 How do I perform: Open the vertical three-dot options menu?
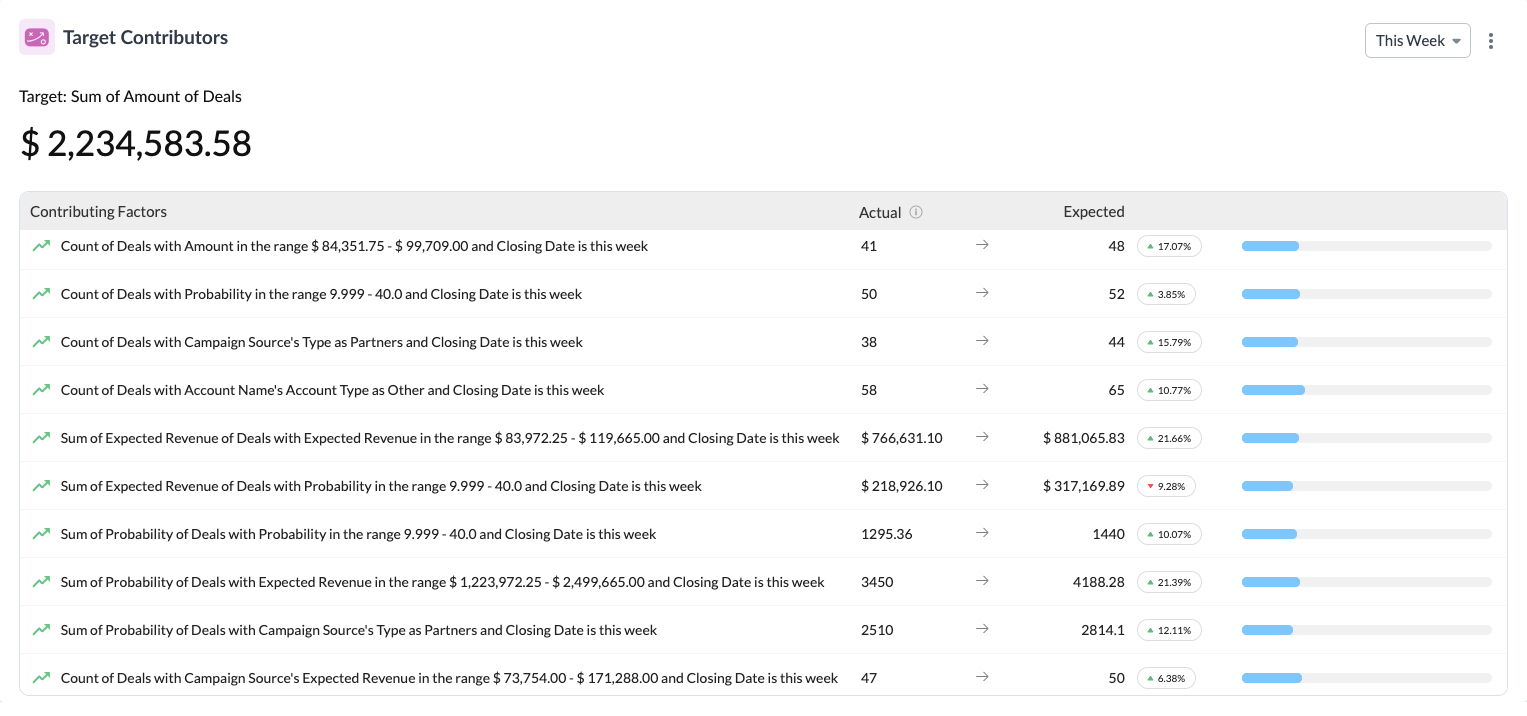point(1491,41)
